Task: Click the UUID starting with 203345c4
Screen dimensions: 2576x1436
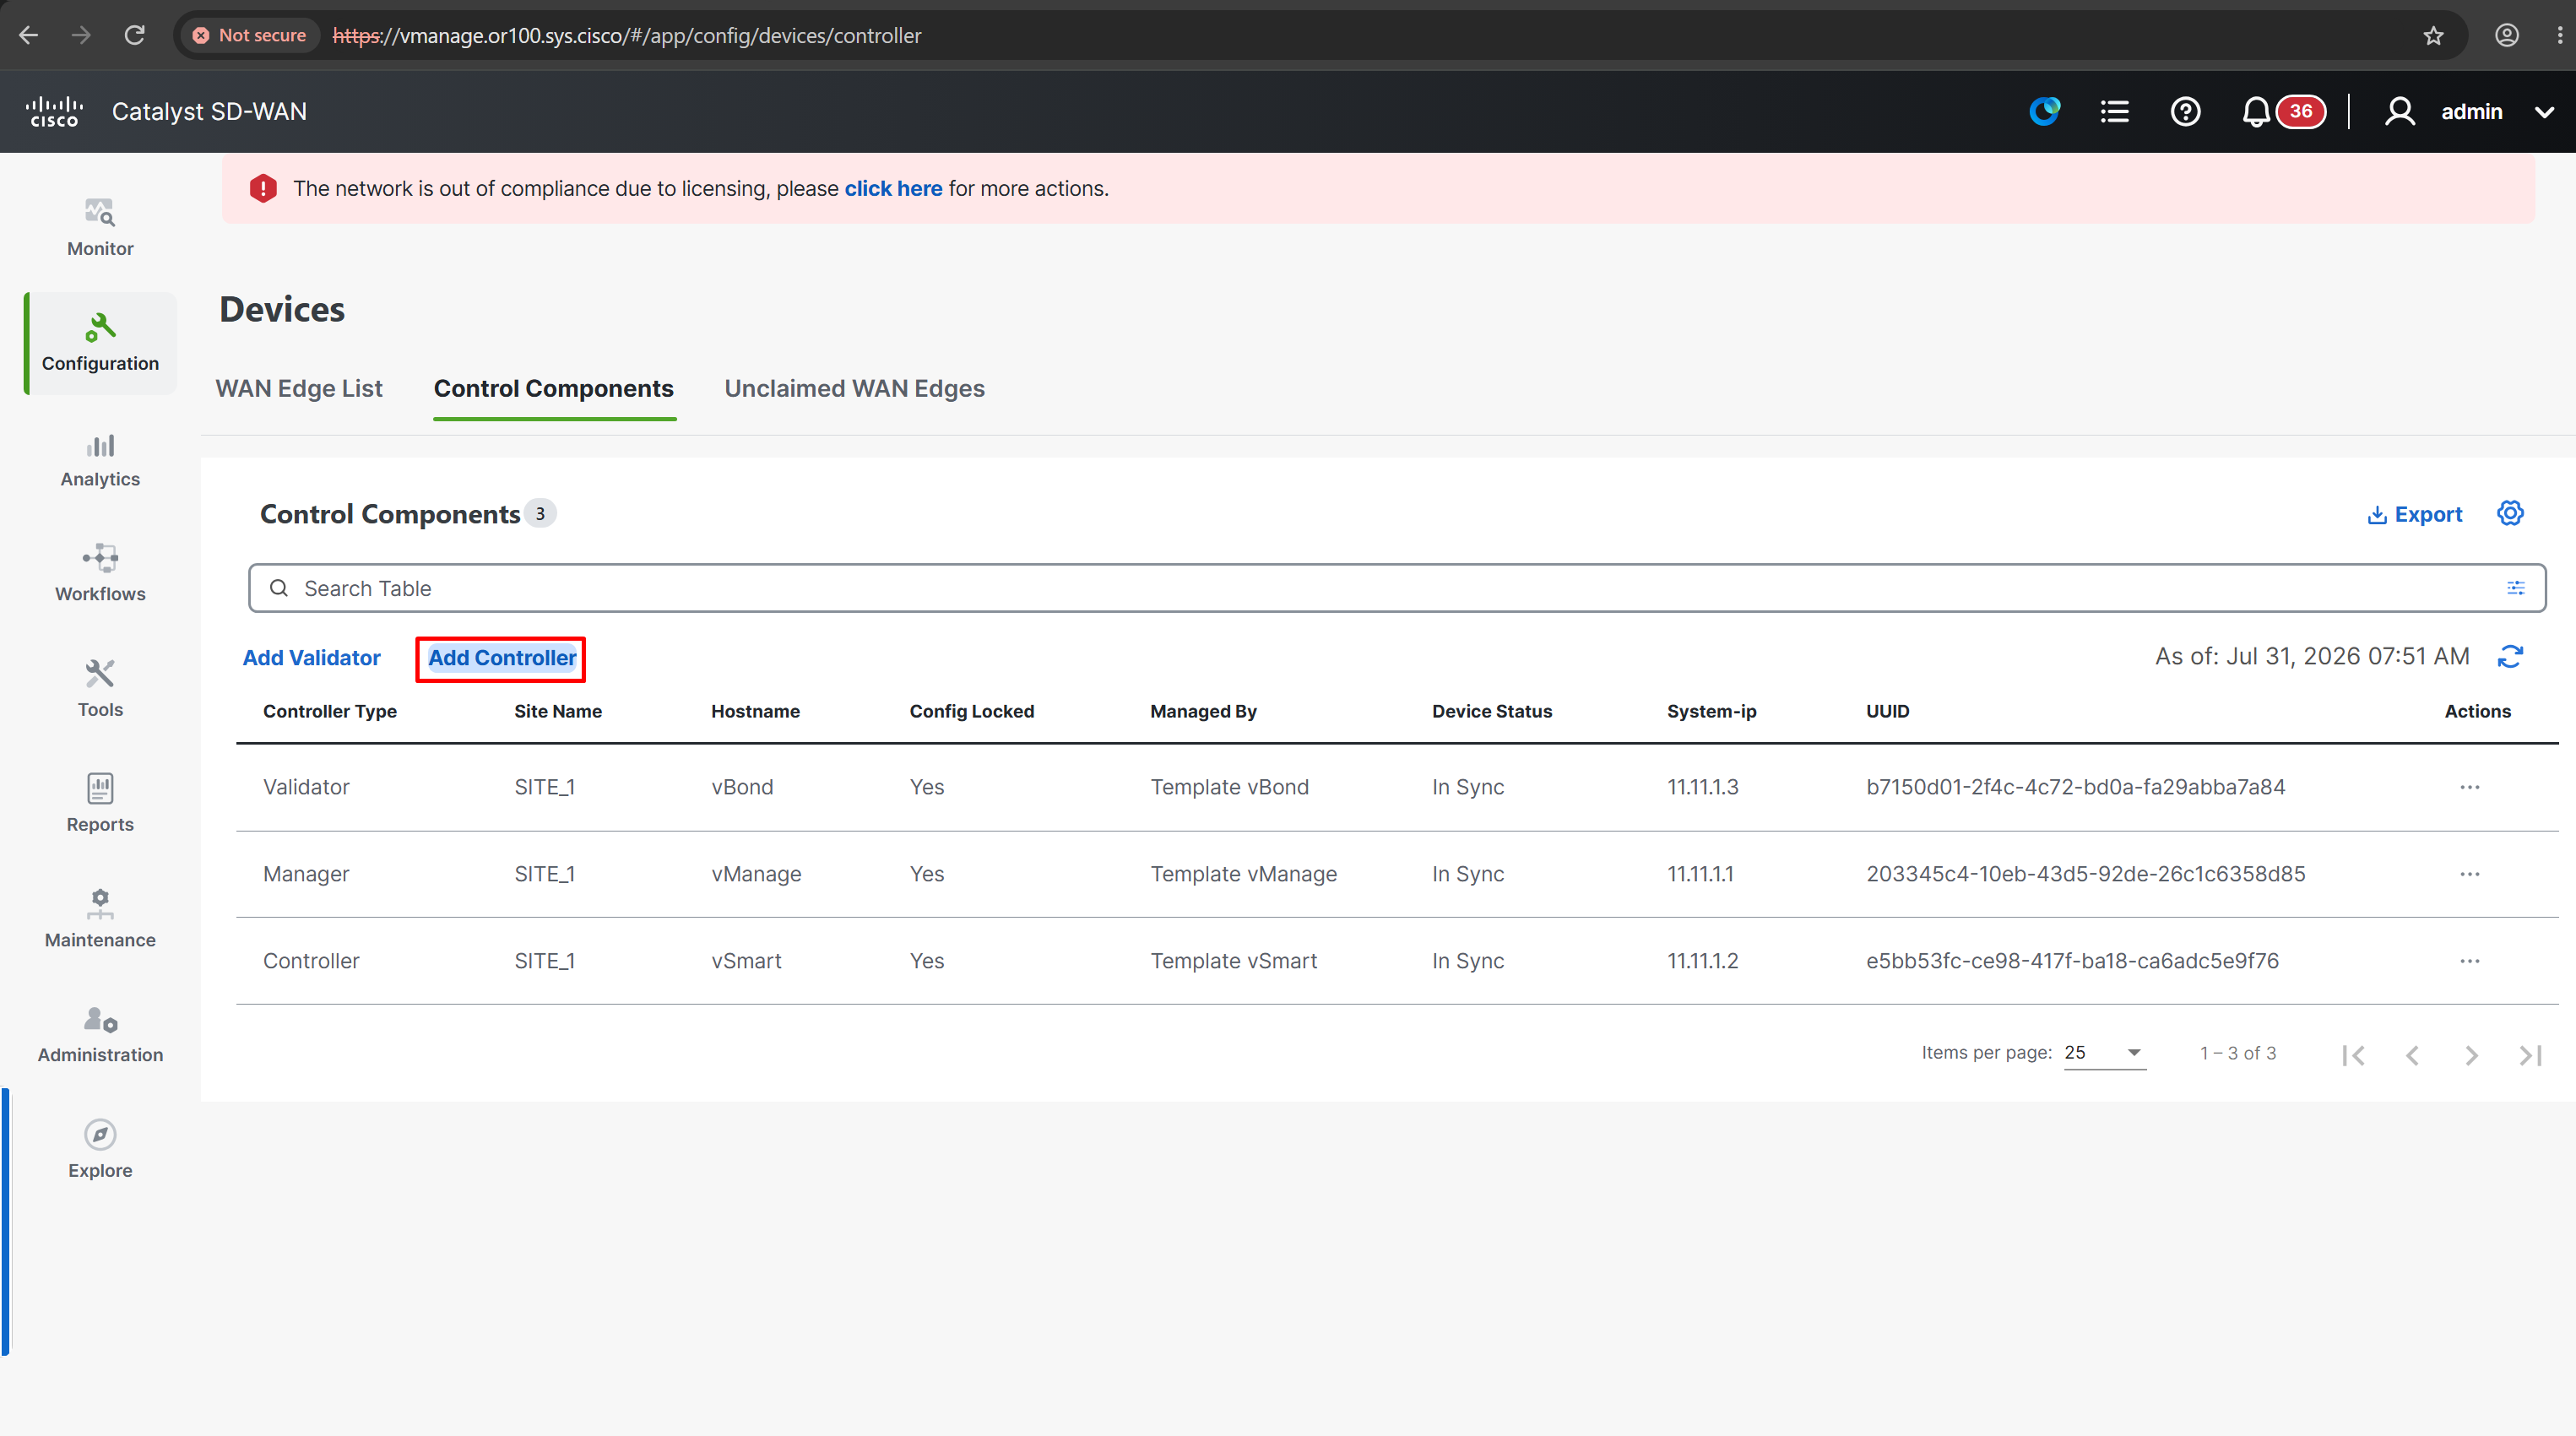Action: click(2085, 874)
